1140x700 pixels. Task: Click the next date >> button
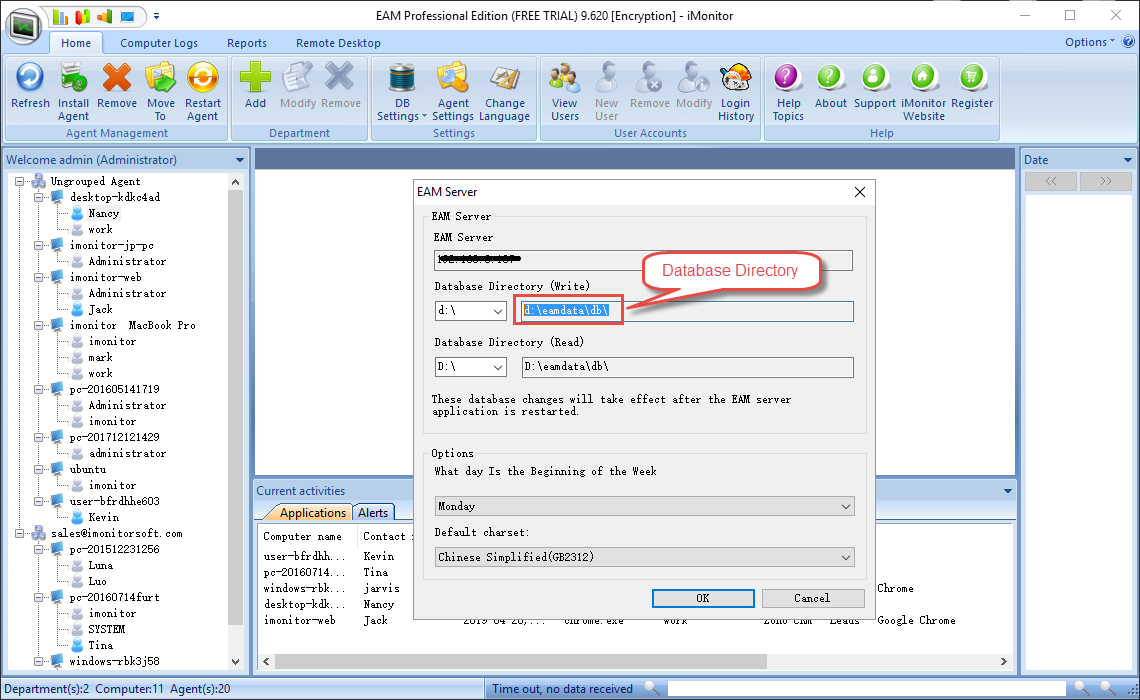(x=1106, y=181)
